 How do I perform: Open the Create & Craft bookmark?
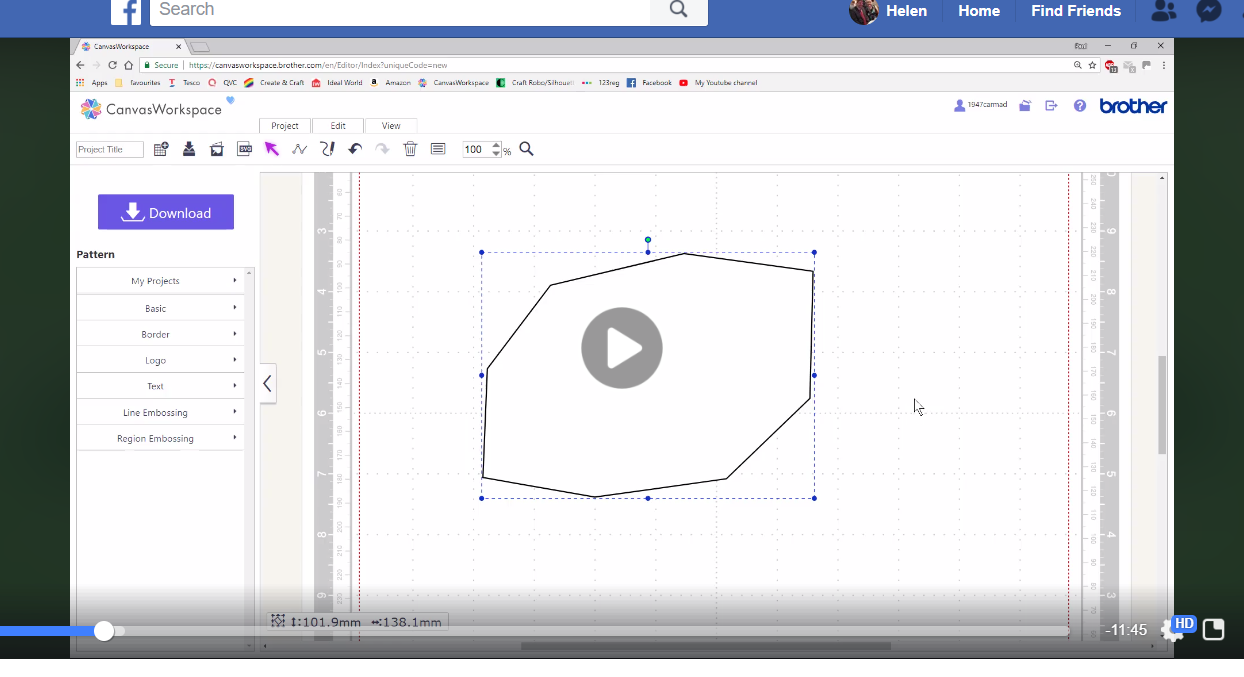point(274,83)
